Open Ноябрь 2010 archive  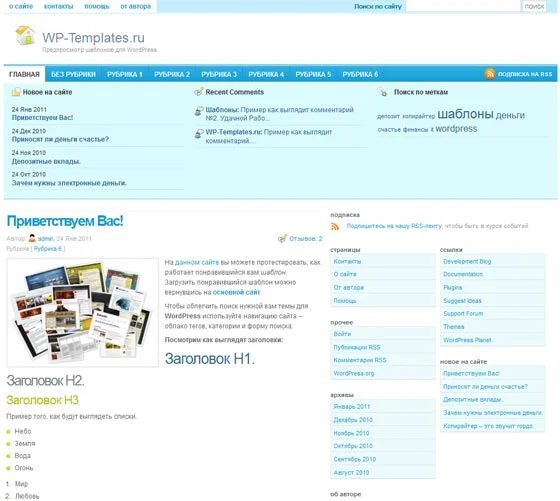(351, 433)
